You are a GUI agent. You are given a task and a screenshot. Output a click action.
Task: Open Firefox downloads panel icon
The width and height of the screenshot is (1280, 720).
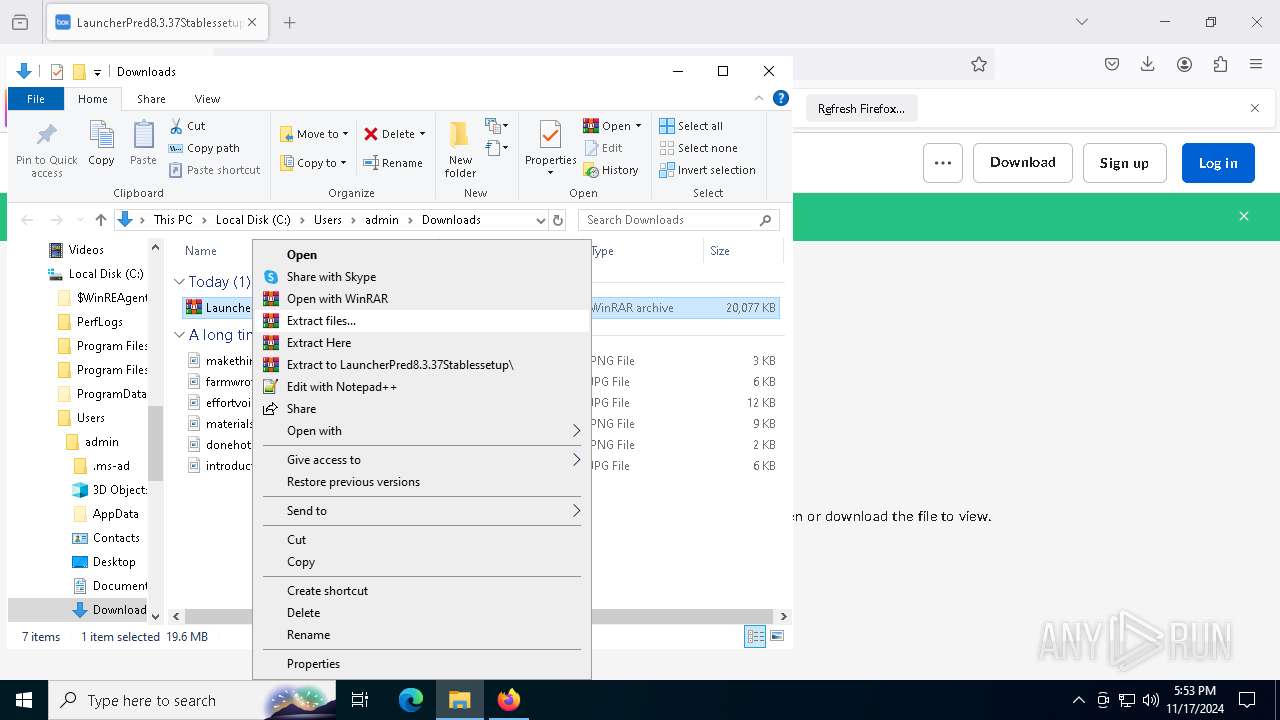coord(1148,64)
